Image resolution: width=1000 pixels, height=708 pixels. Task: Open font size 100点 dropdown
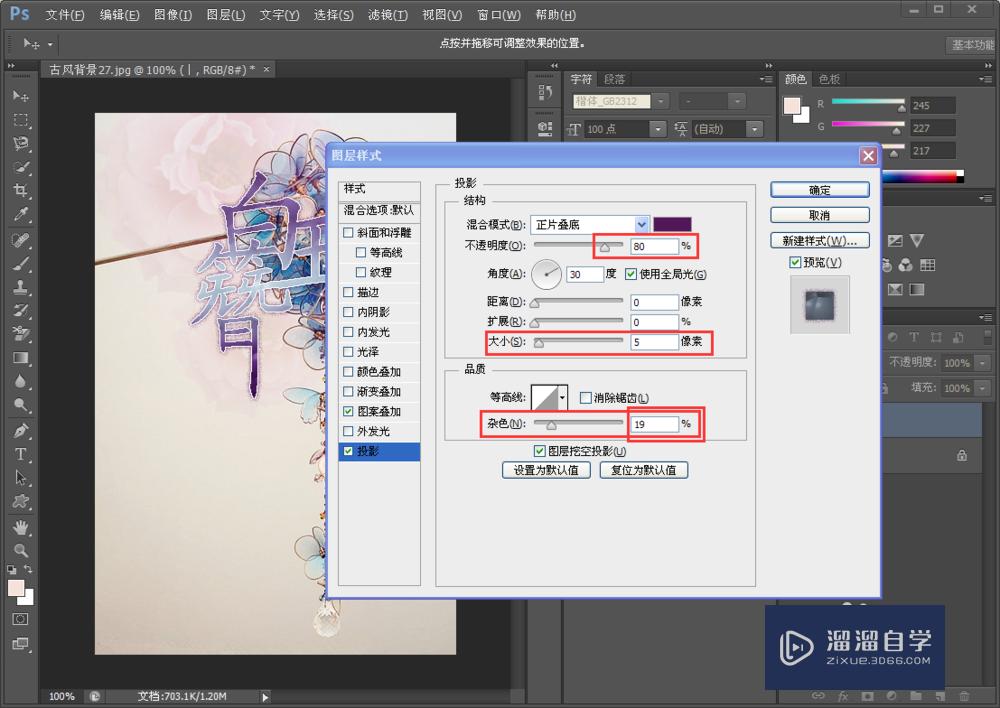tap(658, 129)
